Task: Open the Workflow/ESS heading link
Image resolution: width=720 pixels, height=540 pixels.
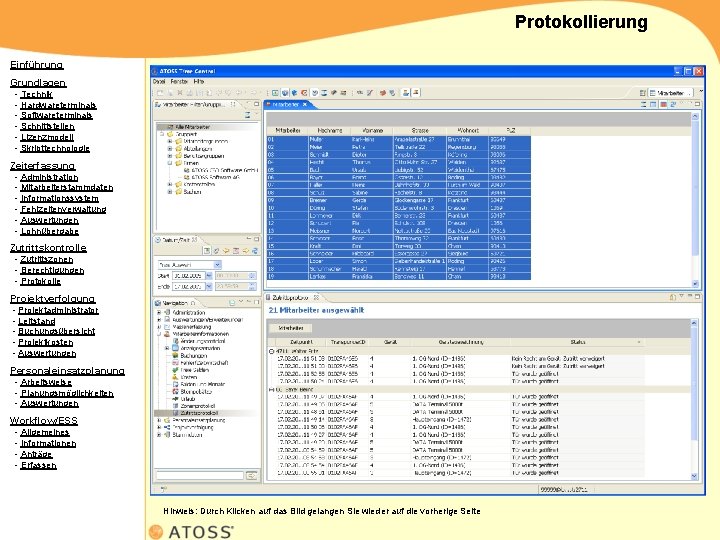Action: point(44,421)
